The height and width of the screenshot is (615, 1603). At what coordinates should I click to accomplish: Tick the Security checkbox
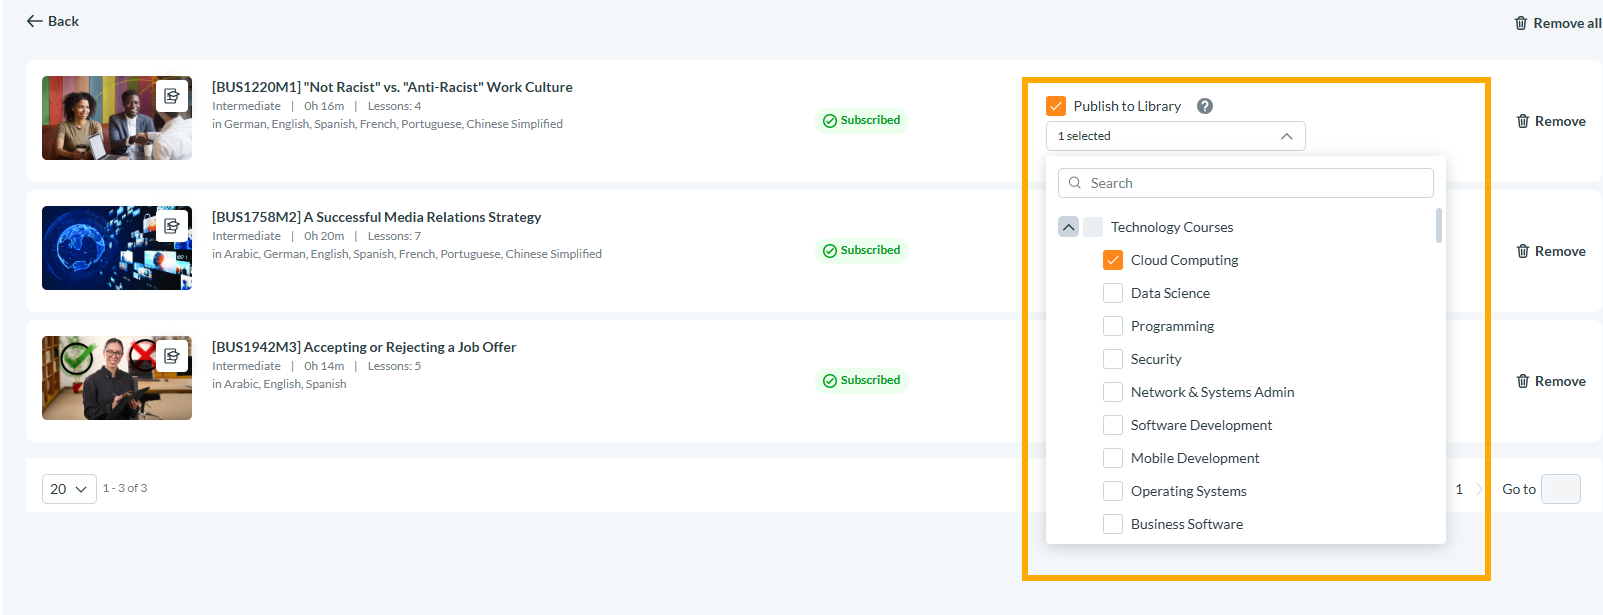pyautogui.click(x=1113, y=359)
